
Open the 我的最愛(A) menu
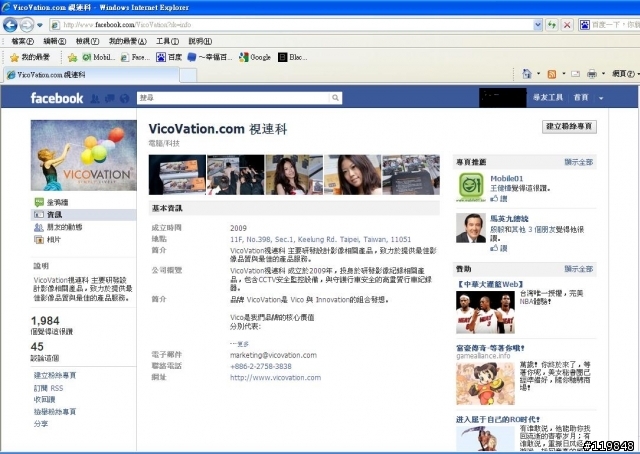point(127,41)
